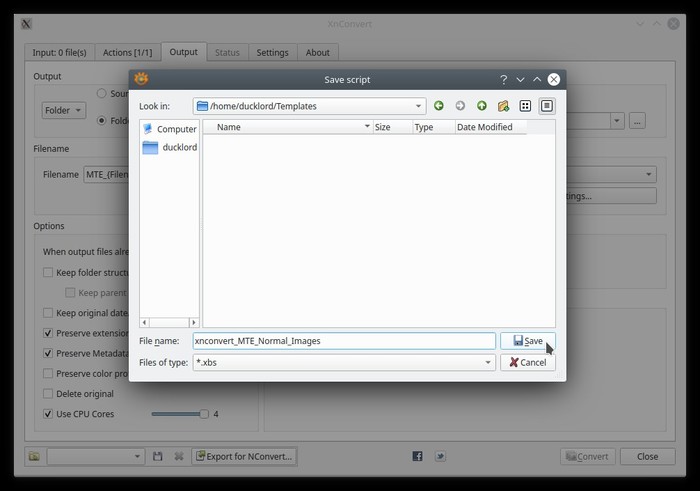
Task: Switch to detail view mode icon
Action: click(546, 106)
